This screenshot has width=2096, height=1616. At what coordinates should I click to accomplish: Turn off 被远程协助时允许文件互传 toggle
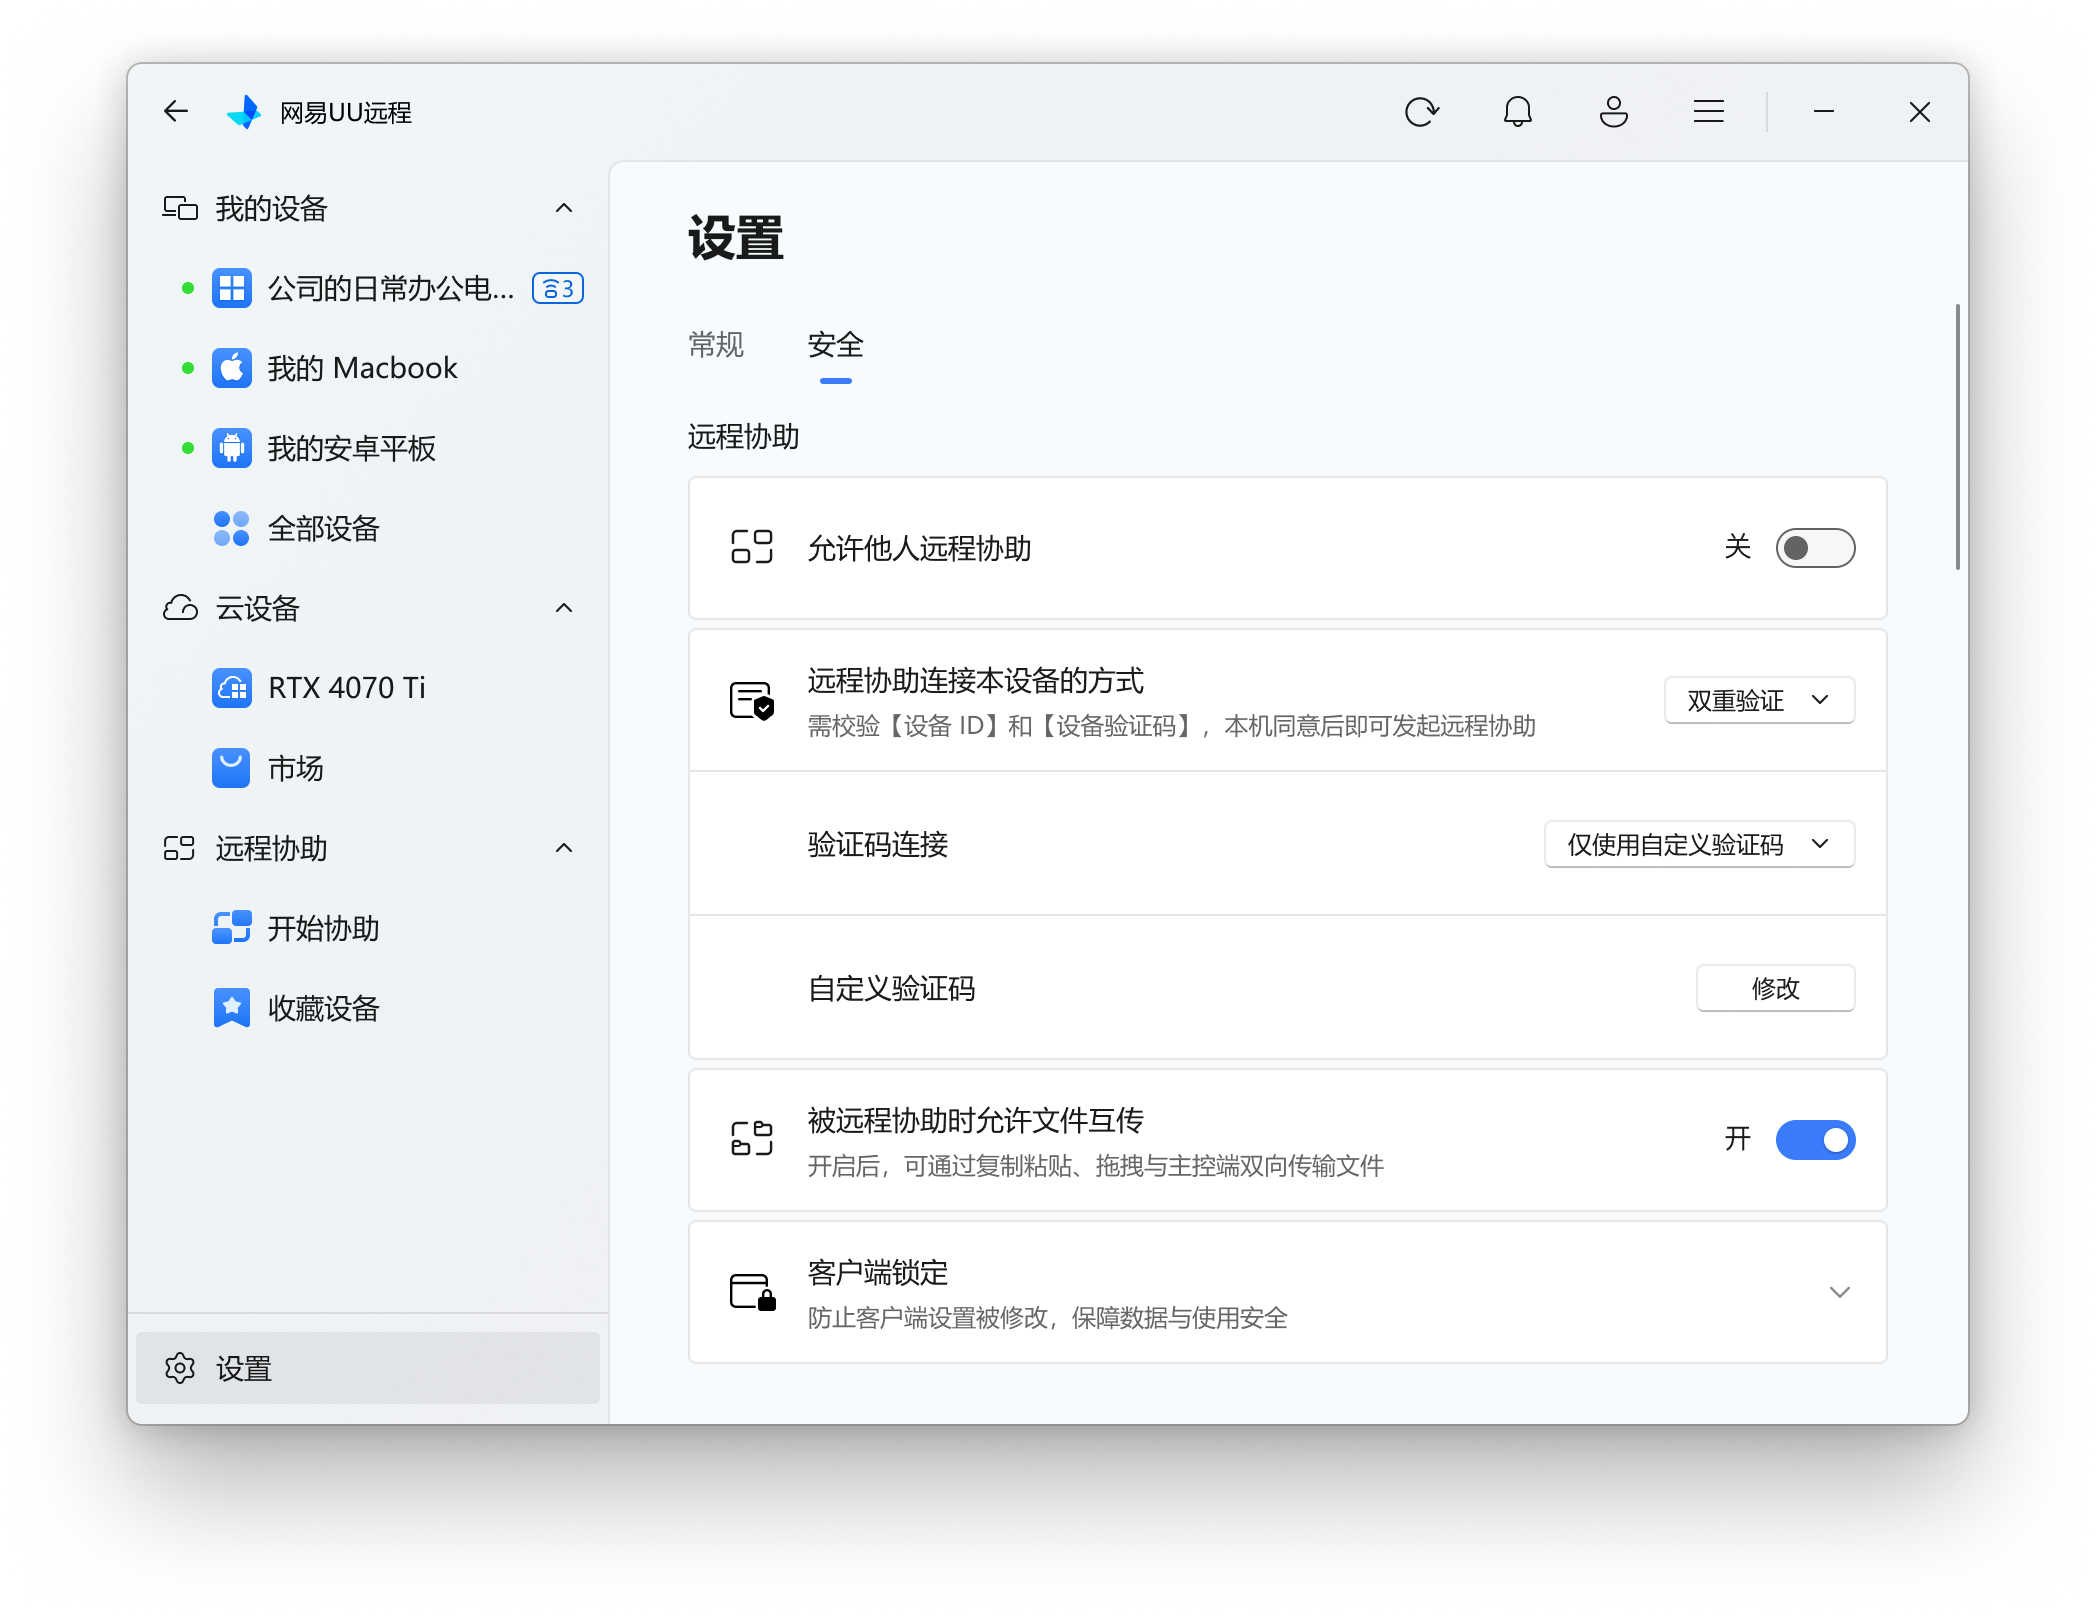pos(1815,1140)
